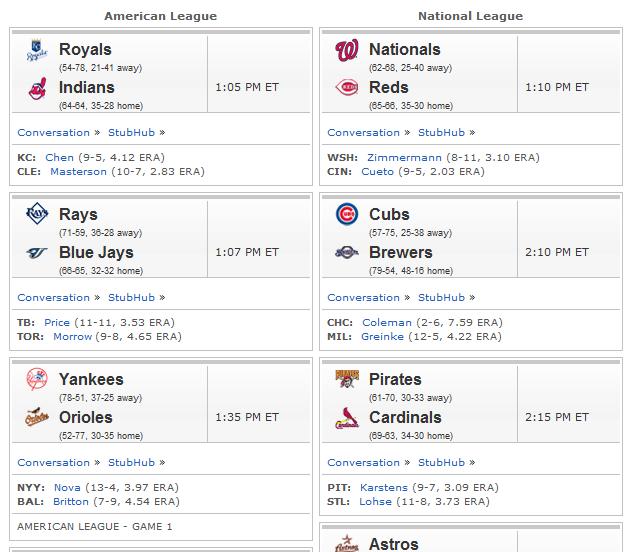Screen dimensions: 627x552
Task: Click the Milwaukee Brewers logo
Action: [347, 252]
